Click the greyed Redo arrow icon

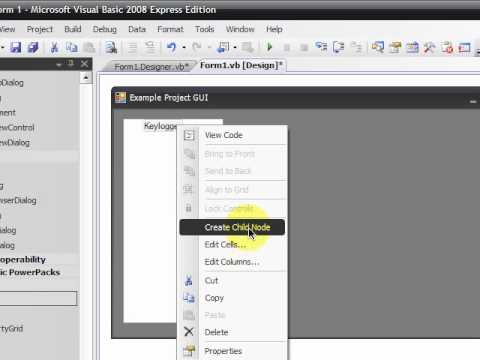[197, 47]
